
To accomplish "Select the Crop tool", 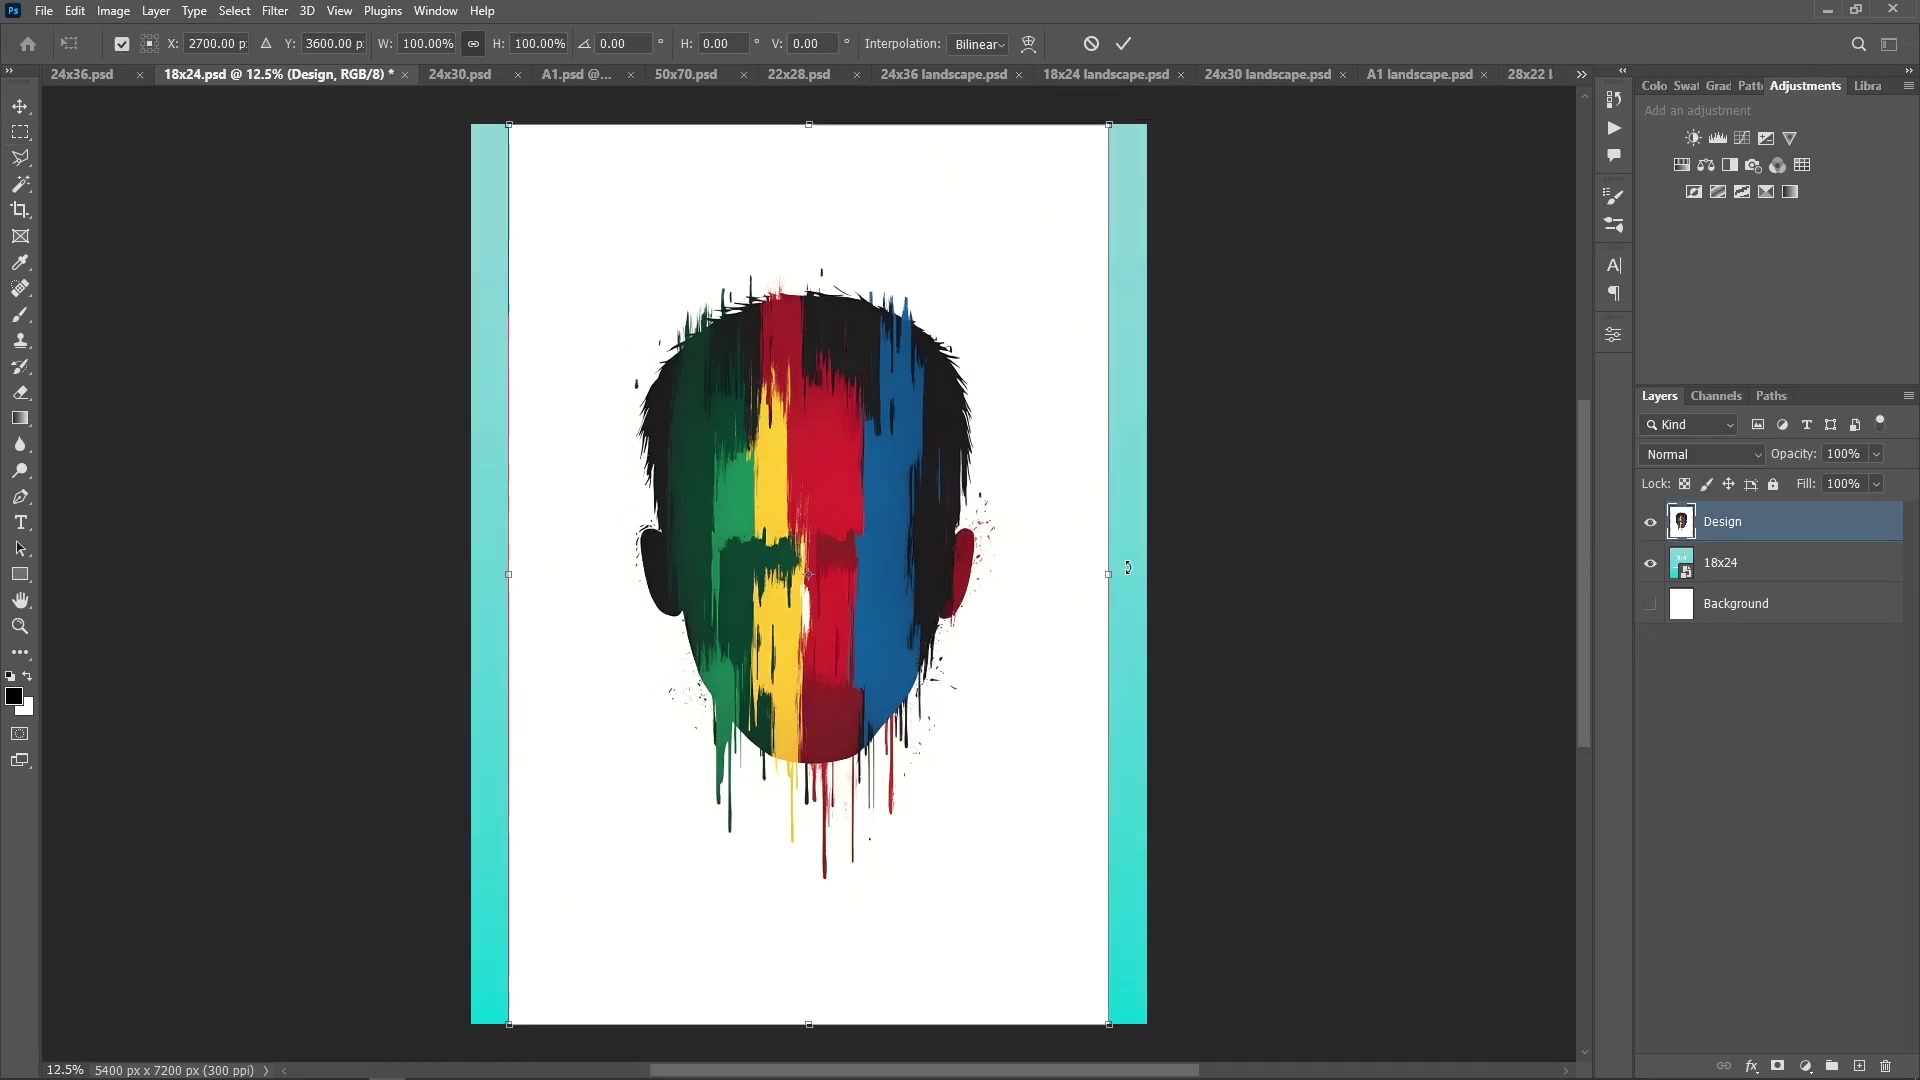I will tap(20, 210).
